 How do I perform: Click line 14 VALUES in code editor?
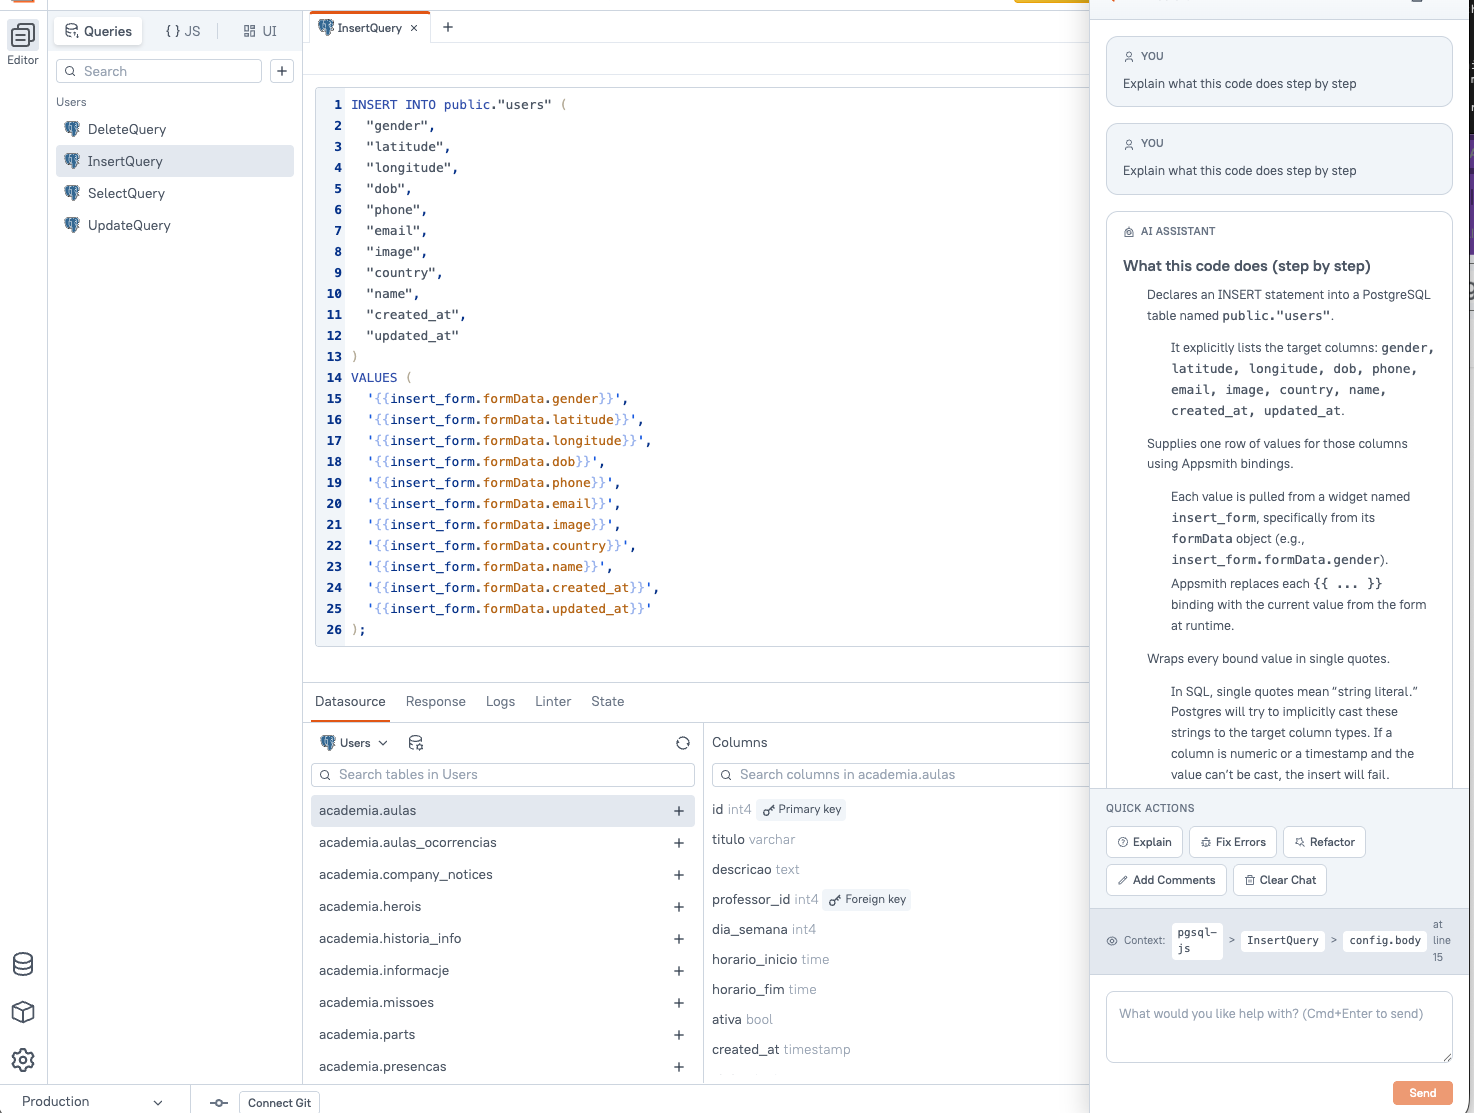374,378
